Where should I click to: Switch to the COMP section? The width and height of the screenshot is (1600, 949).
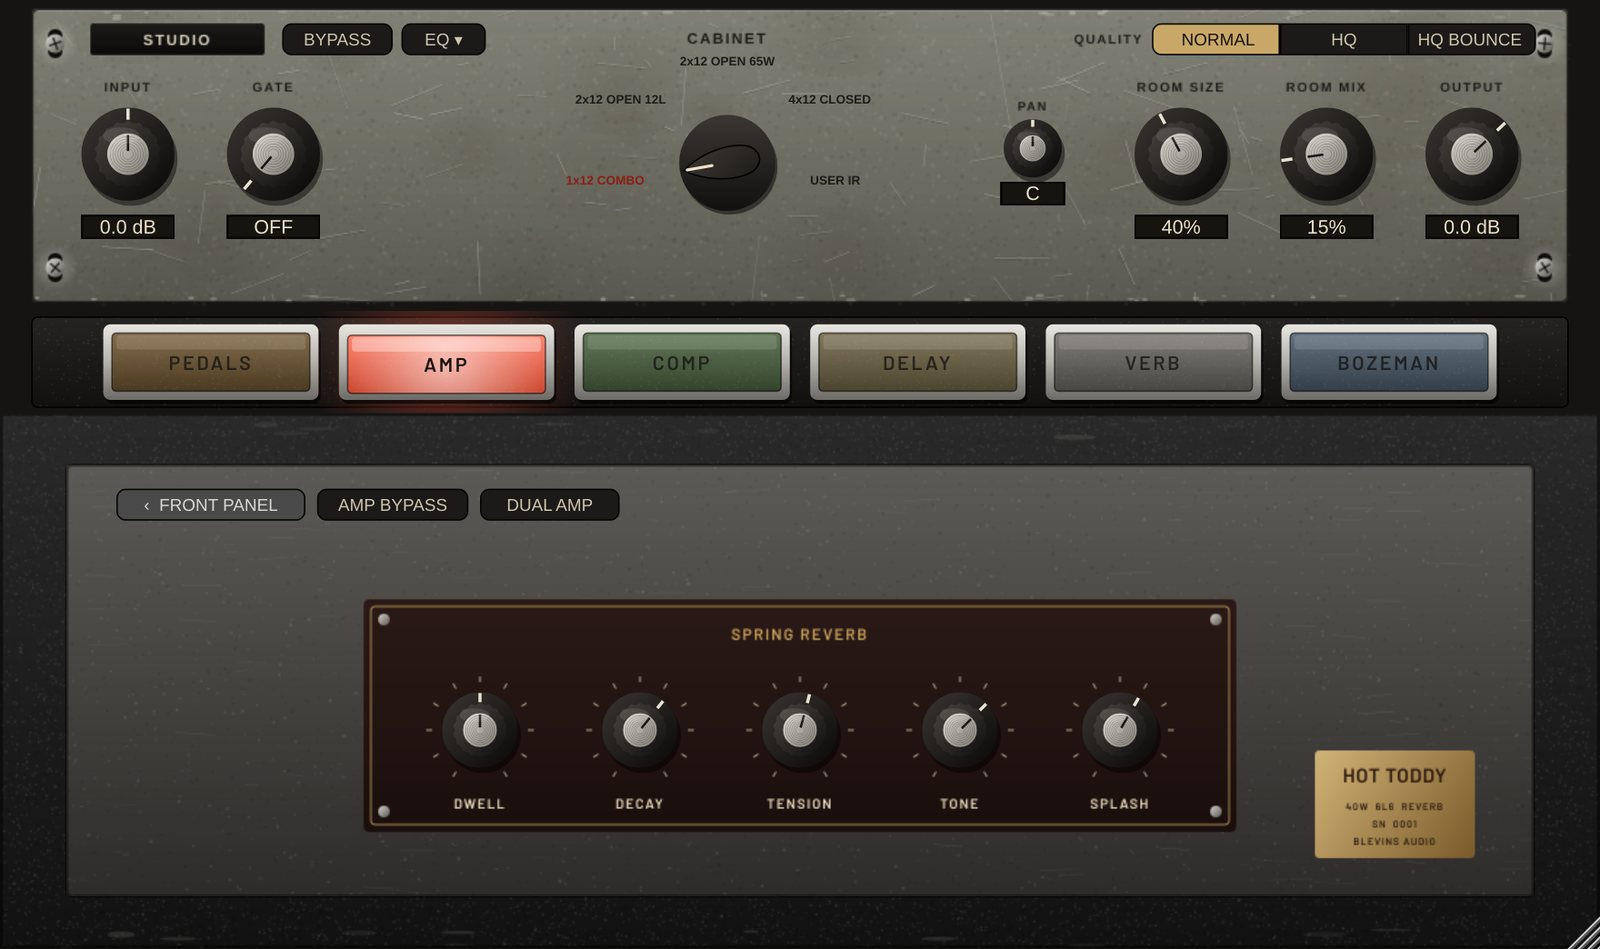point(682,362)
